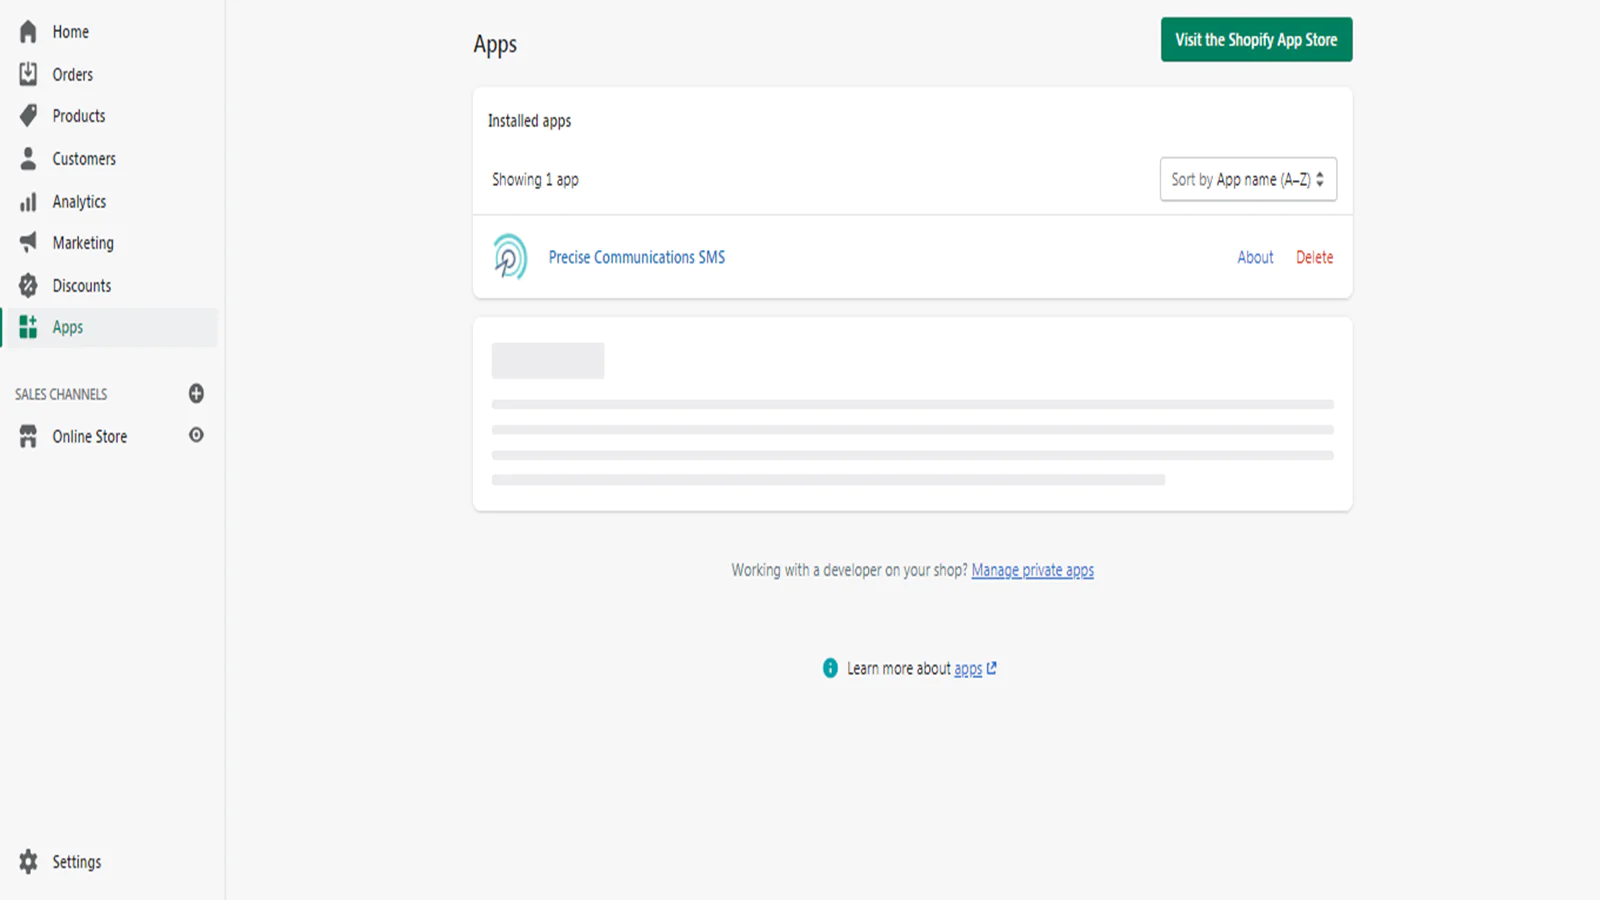Click the Apps grid icon
The height and width of the screenshot is (900, 1600).
point(28,327)
